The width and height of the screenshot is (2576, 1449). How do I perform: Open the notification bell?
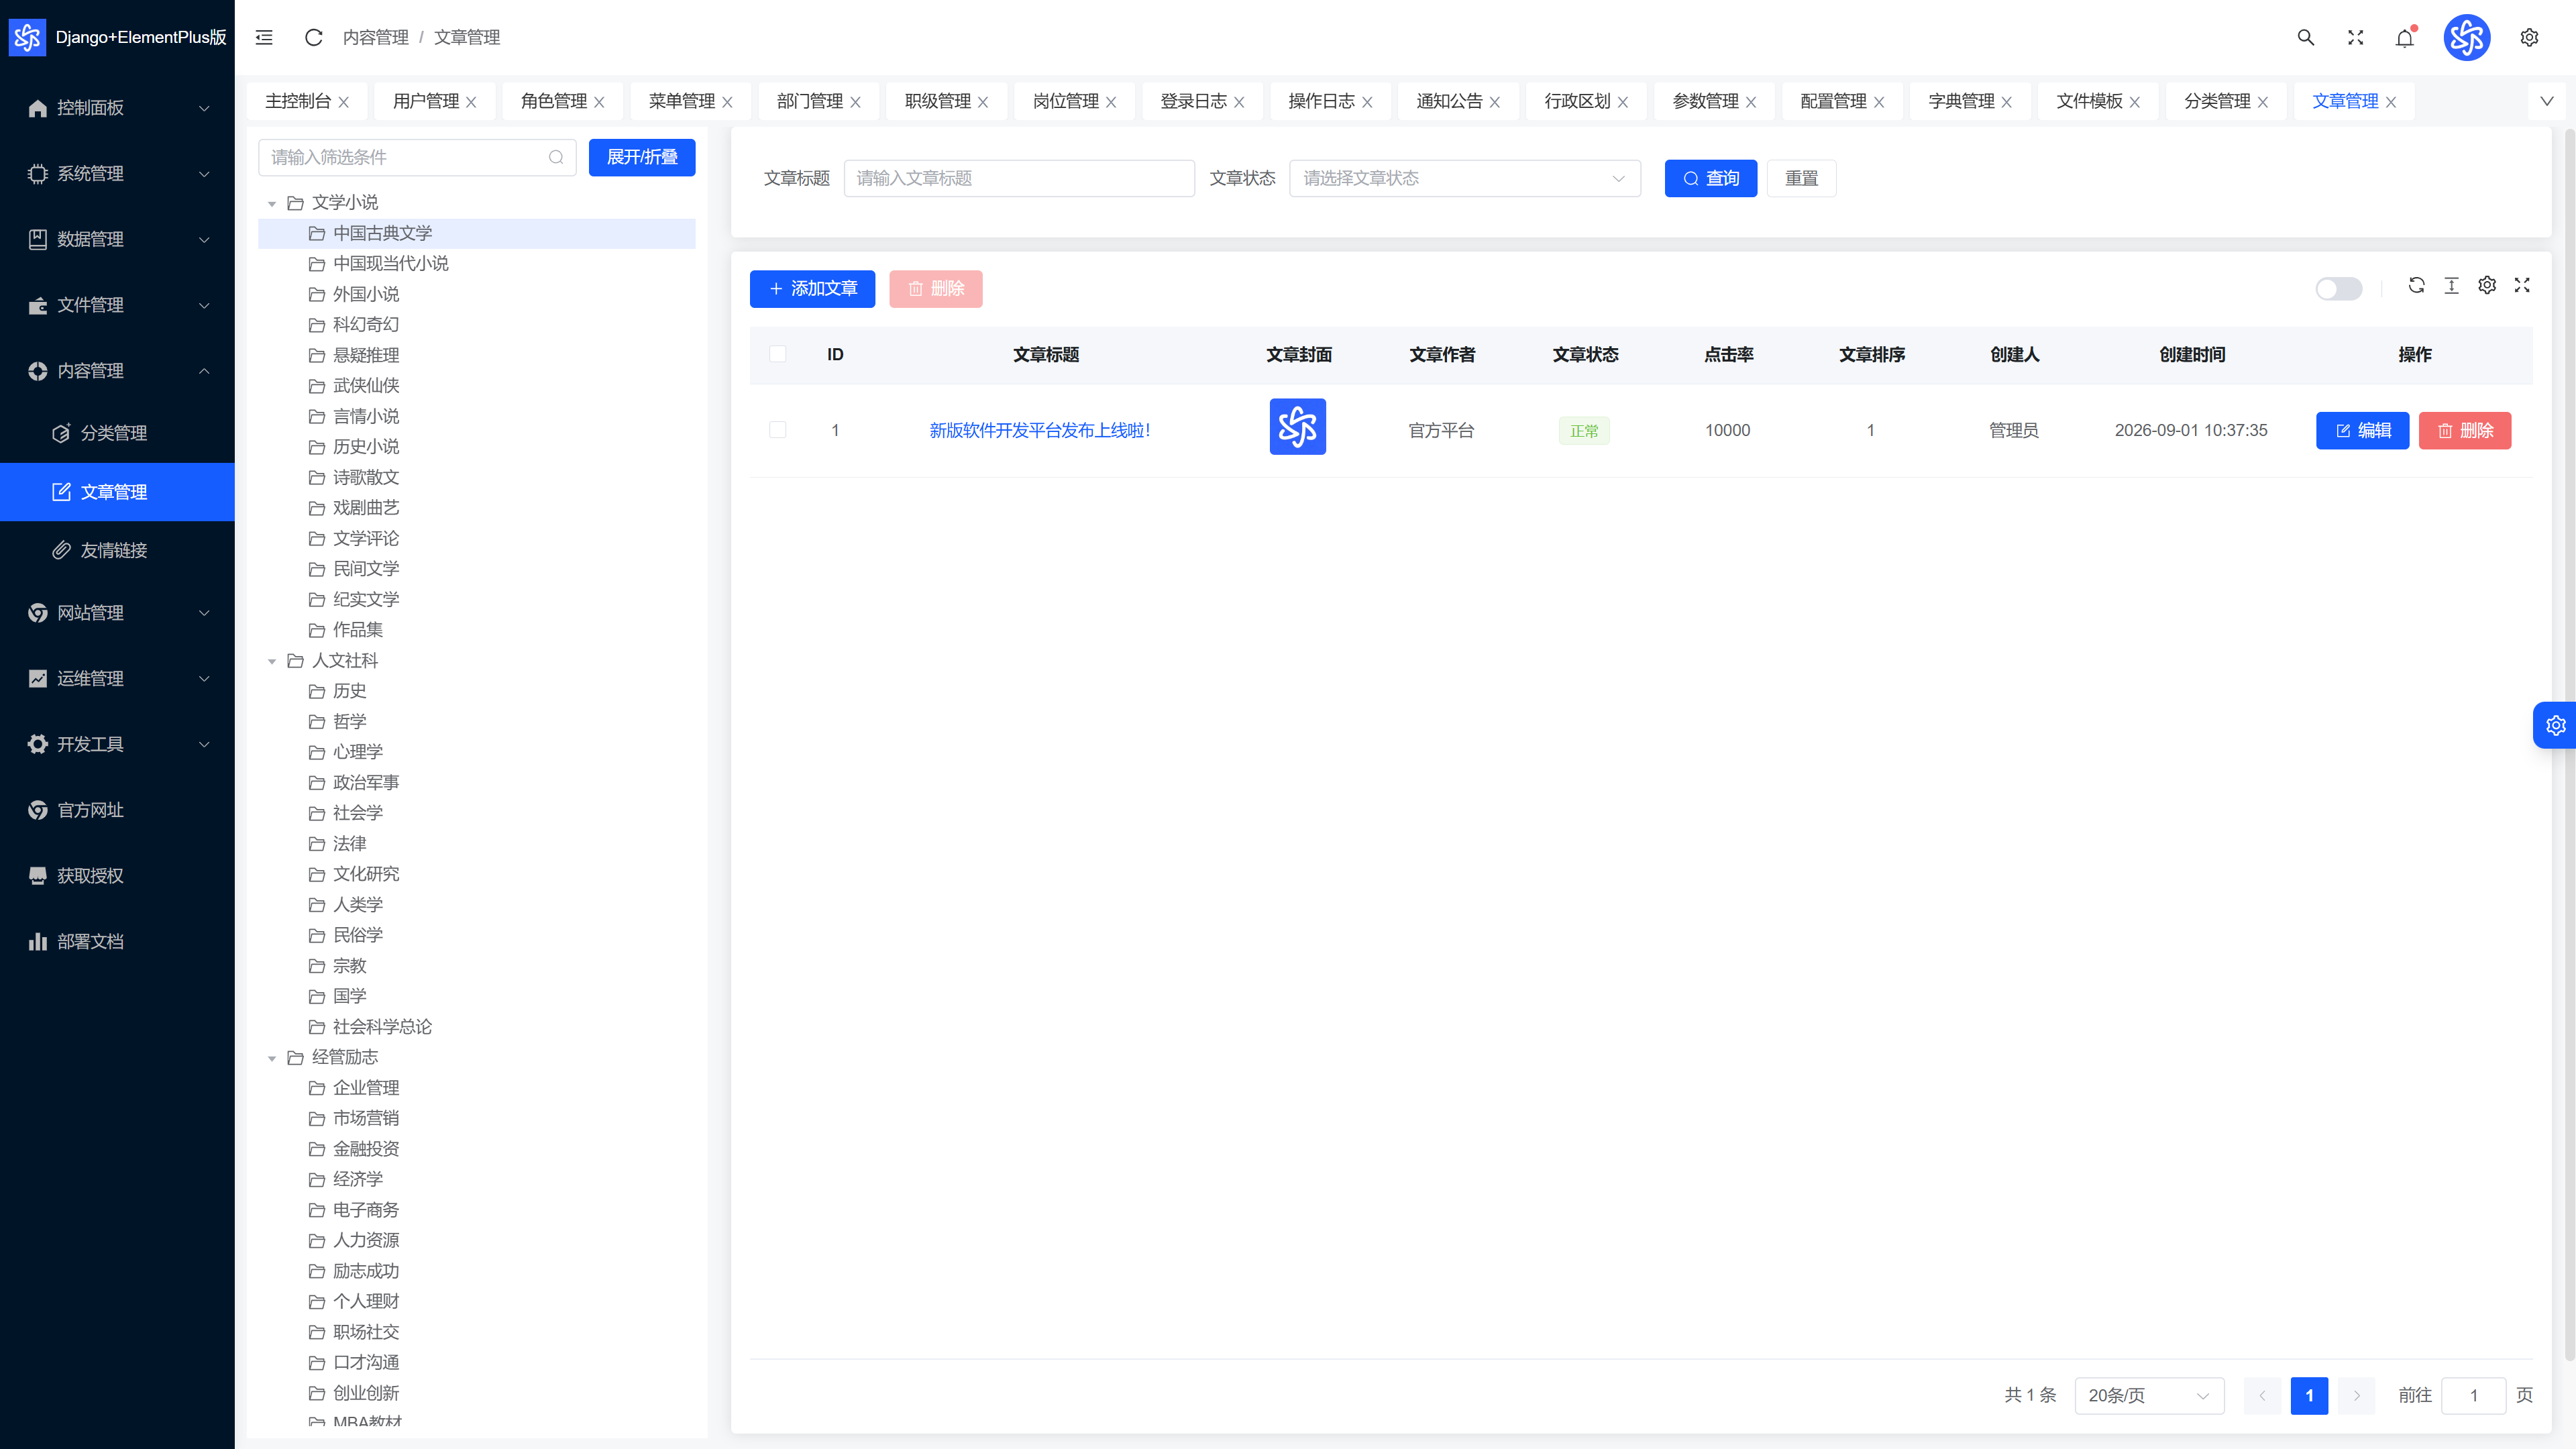point(2405,38)
